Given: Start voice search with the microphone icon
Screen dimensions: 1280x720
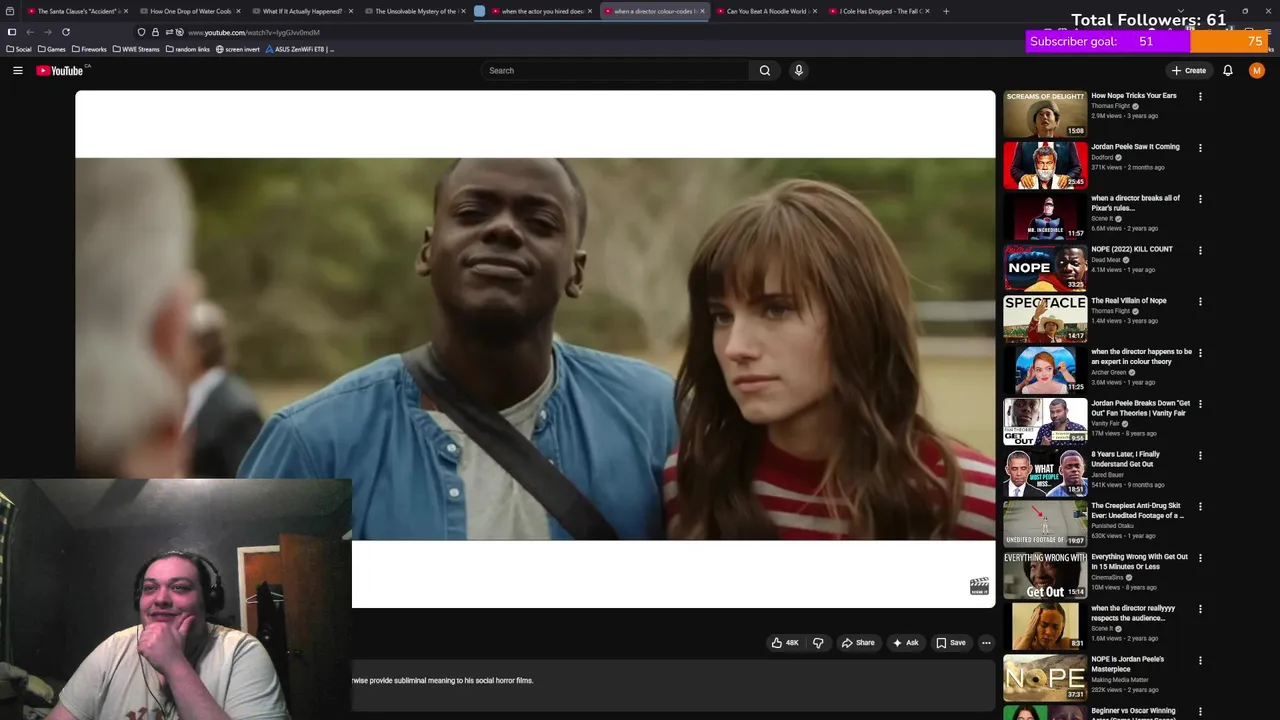Looking at the screenshot, I should [x=798, y=70].
